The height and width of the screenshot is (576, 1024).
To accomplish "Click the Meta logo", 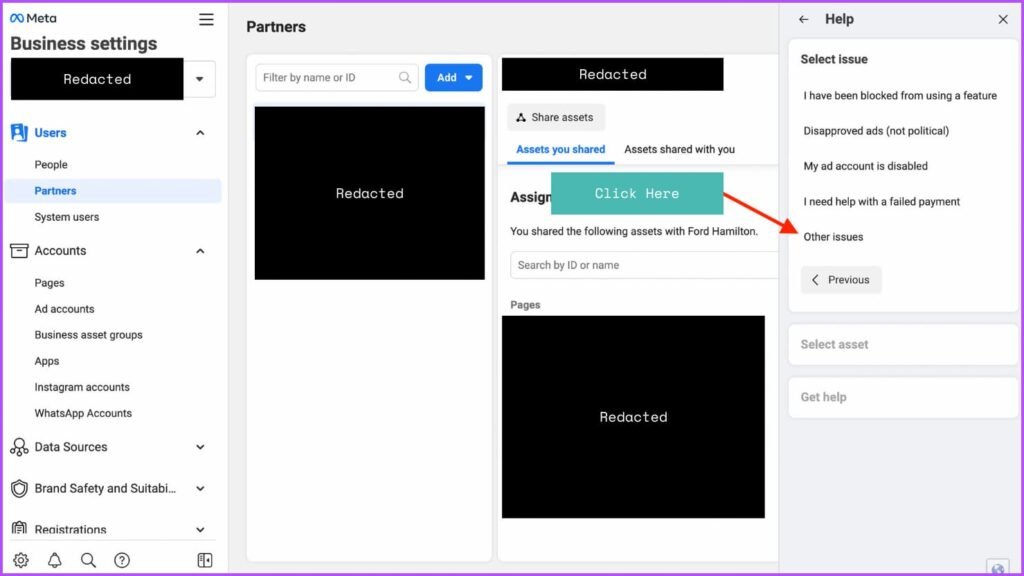I will pos(33,18).
